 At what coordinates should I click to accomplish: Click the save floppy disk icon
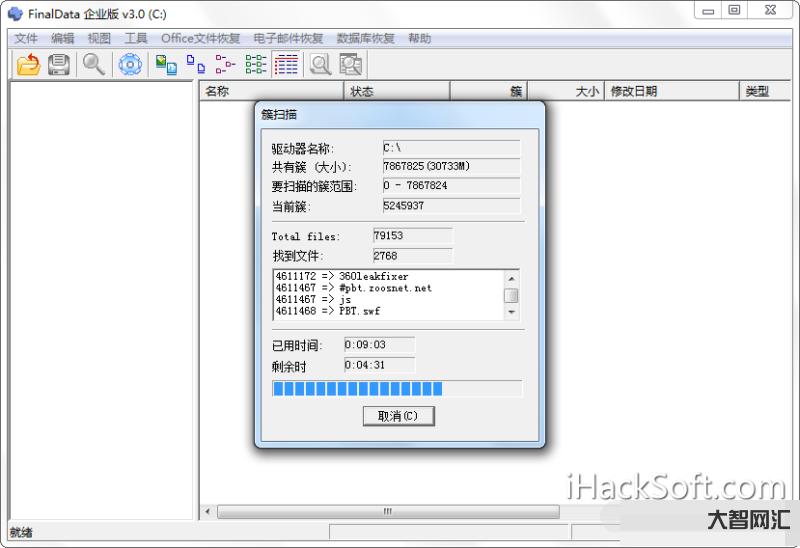[59, 65]
